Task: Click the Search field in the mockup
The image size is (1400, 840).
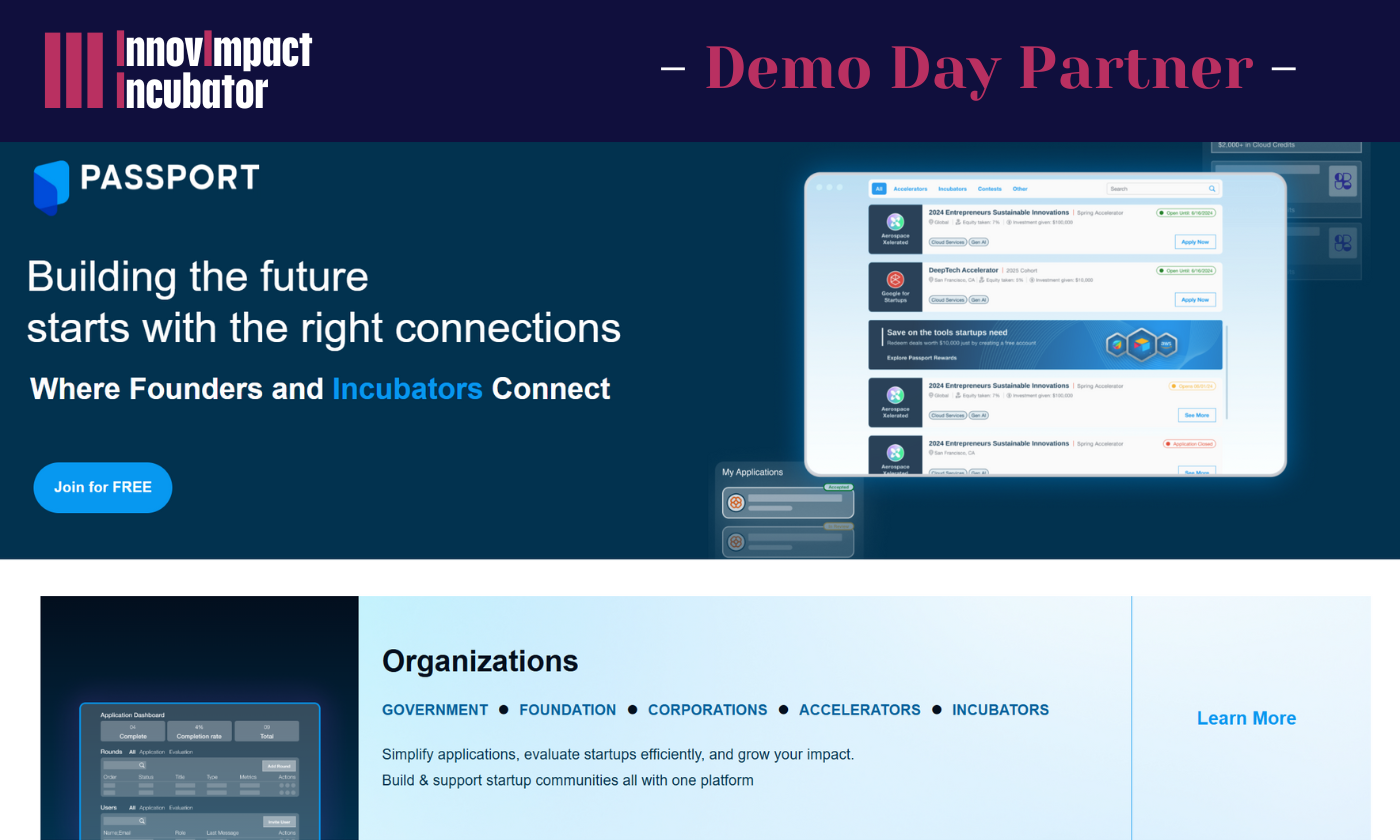Action: click(x=1163, y=189)
